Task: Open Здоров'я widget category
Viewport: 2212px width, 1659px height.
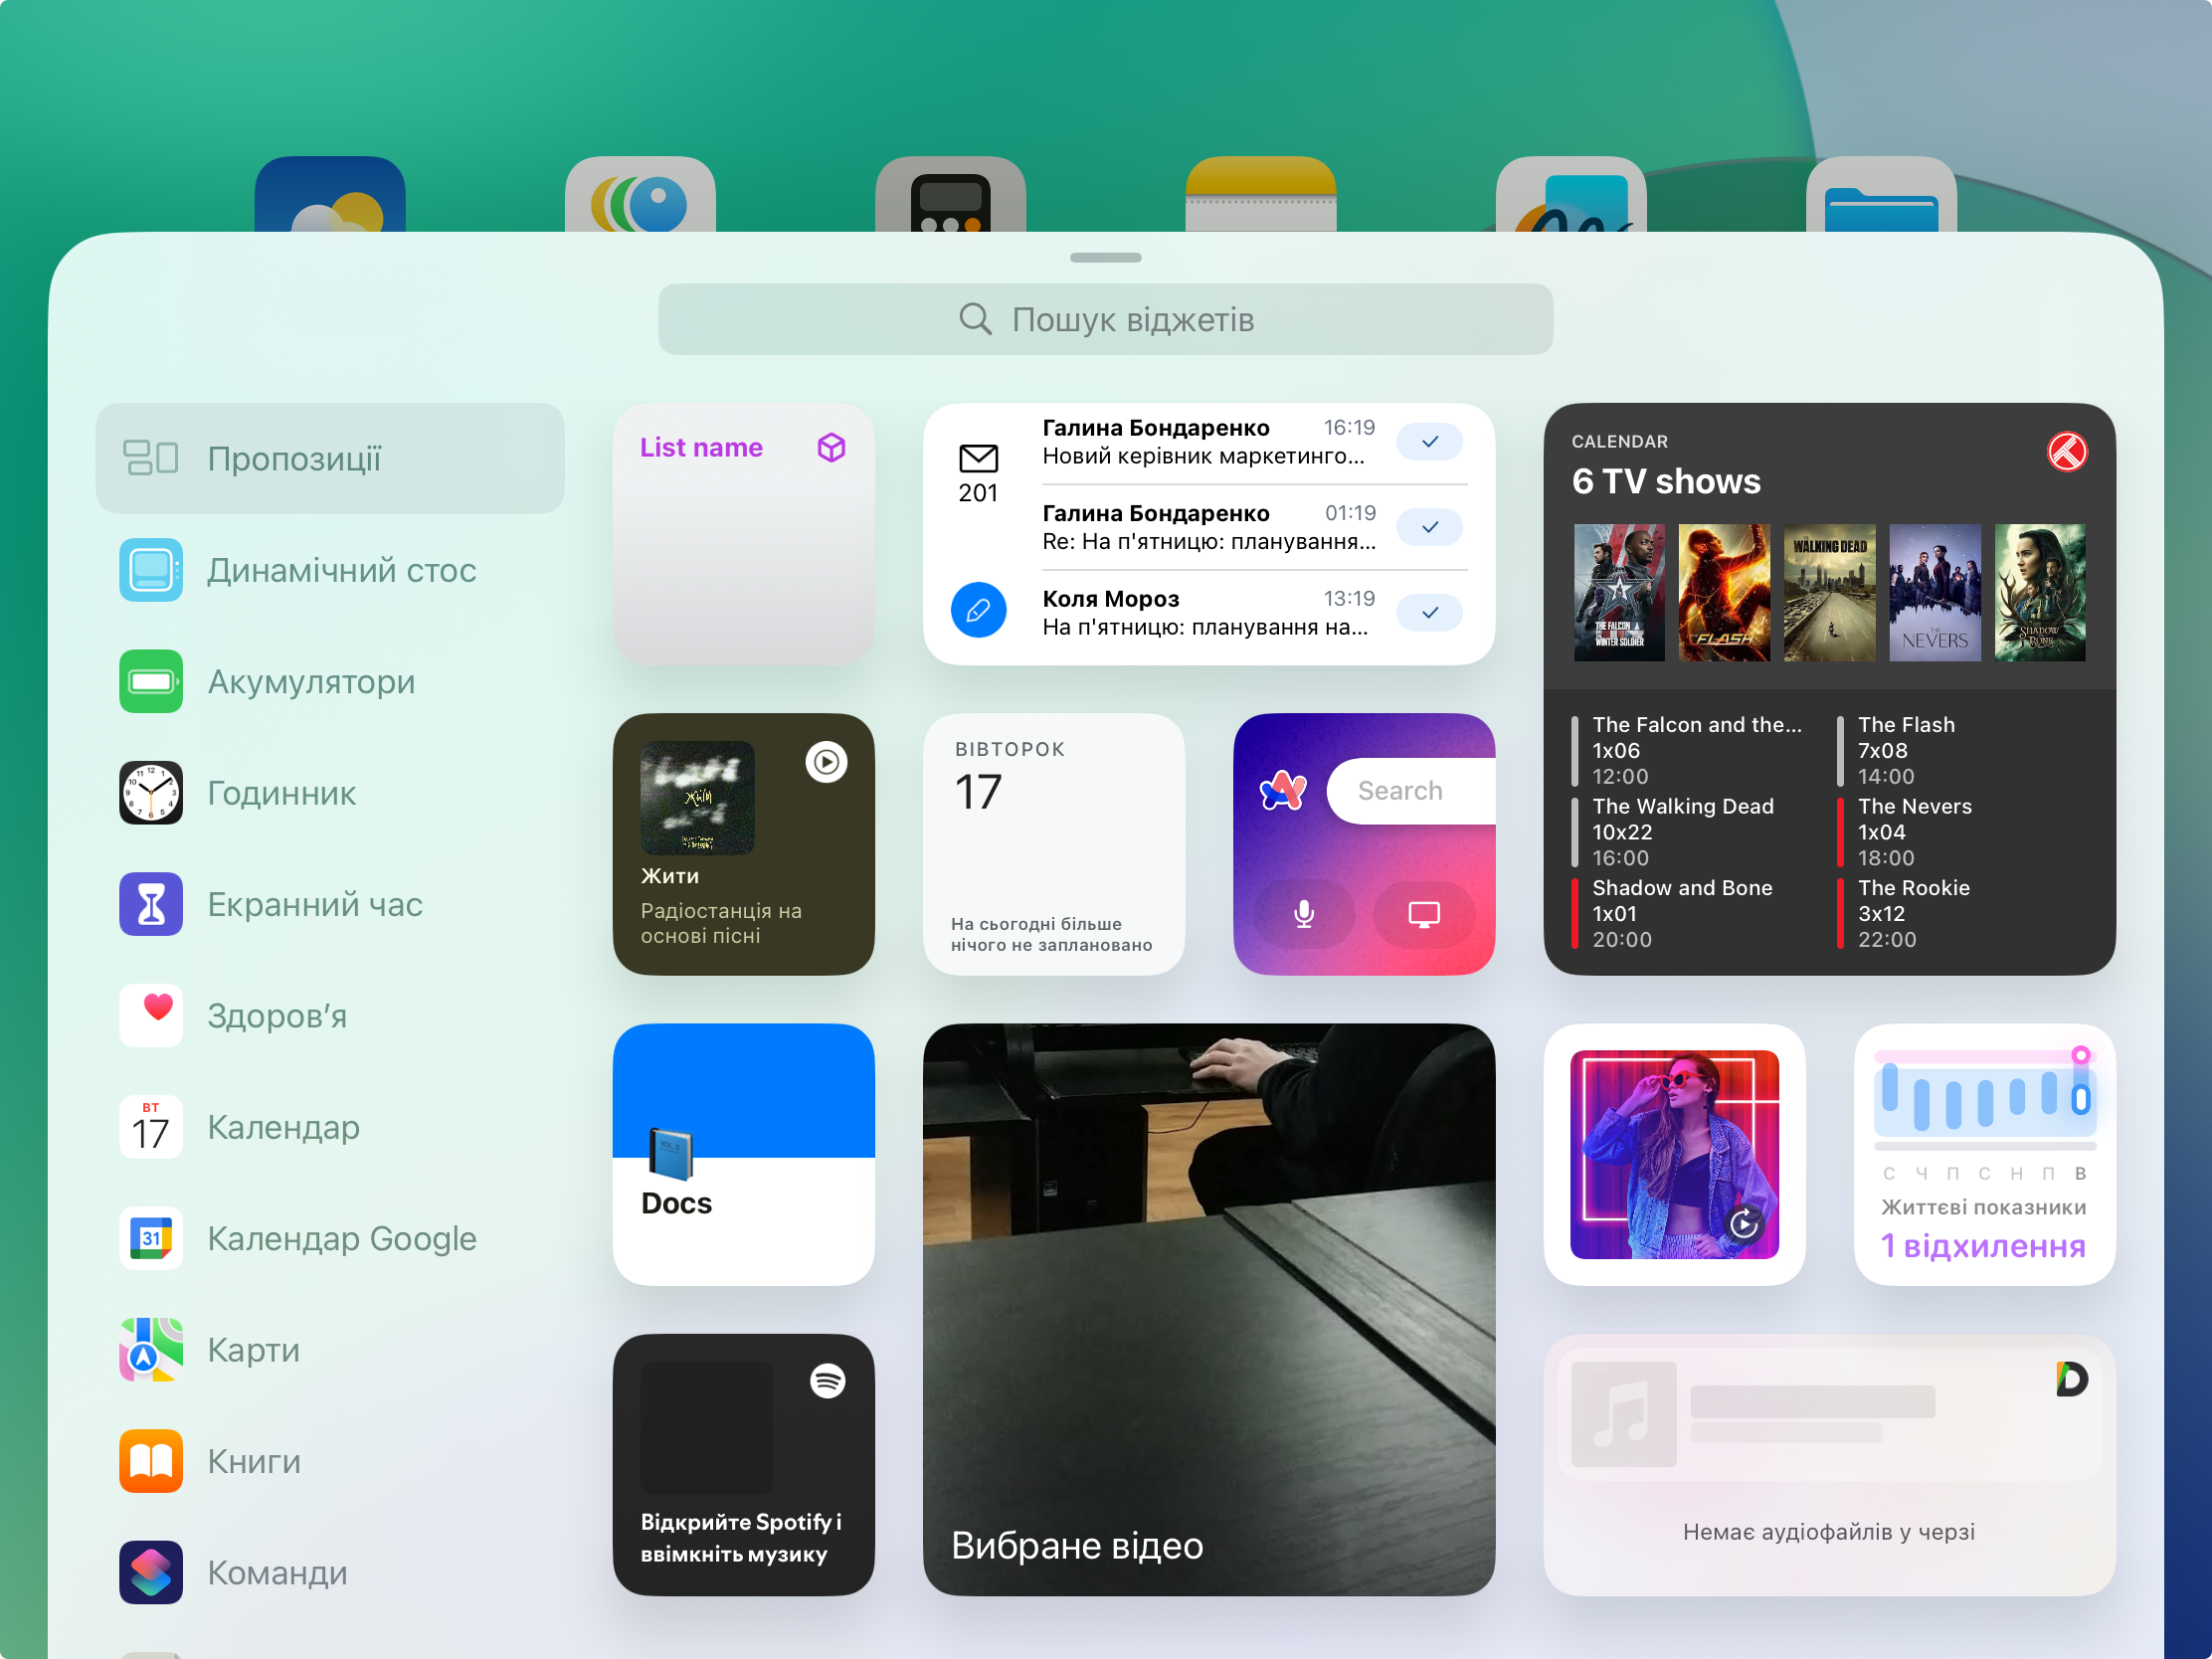Action: click(330, 1015)
